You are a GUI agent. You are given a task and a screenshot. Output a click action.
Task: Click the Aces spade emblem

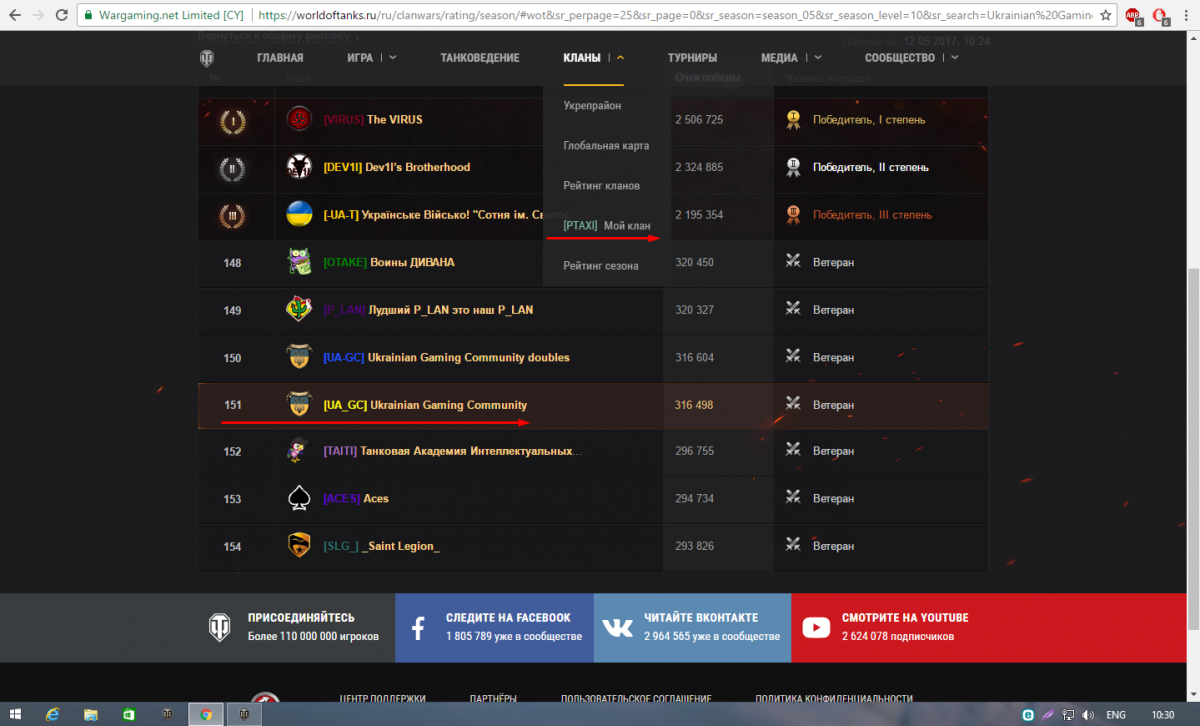(x=298, y=498)
